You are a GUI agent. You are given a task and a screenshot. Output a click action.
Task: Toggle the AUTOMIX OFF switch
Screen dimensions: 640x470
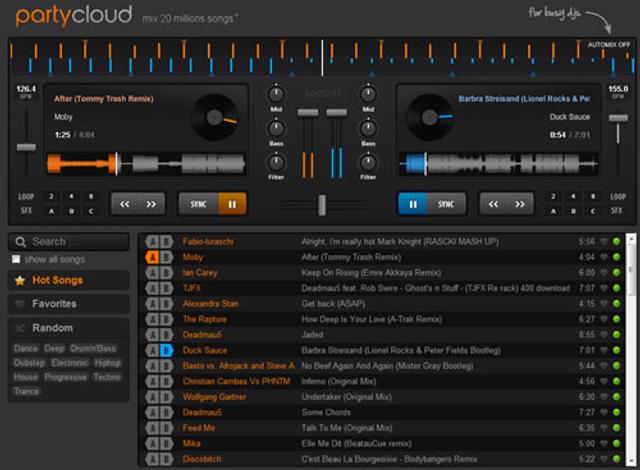(x=609, y=44)
